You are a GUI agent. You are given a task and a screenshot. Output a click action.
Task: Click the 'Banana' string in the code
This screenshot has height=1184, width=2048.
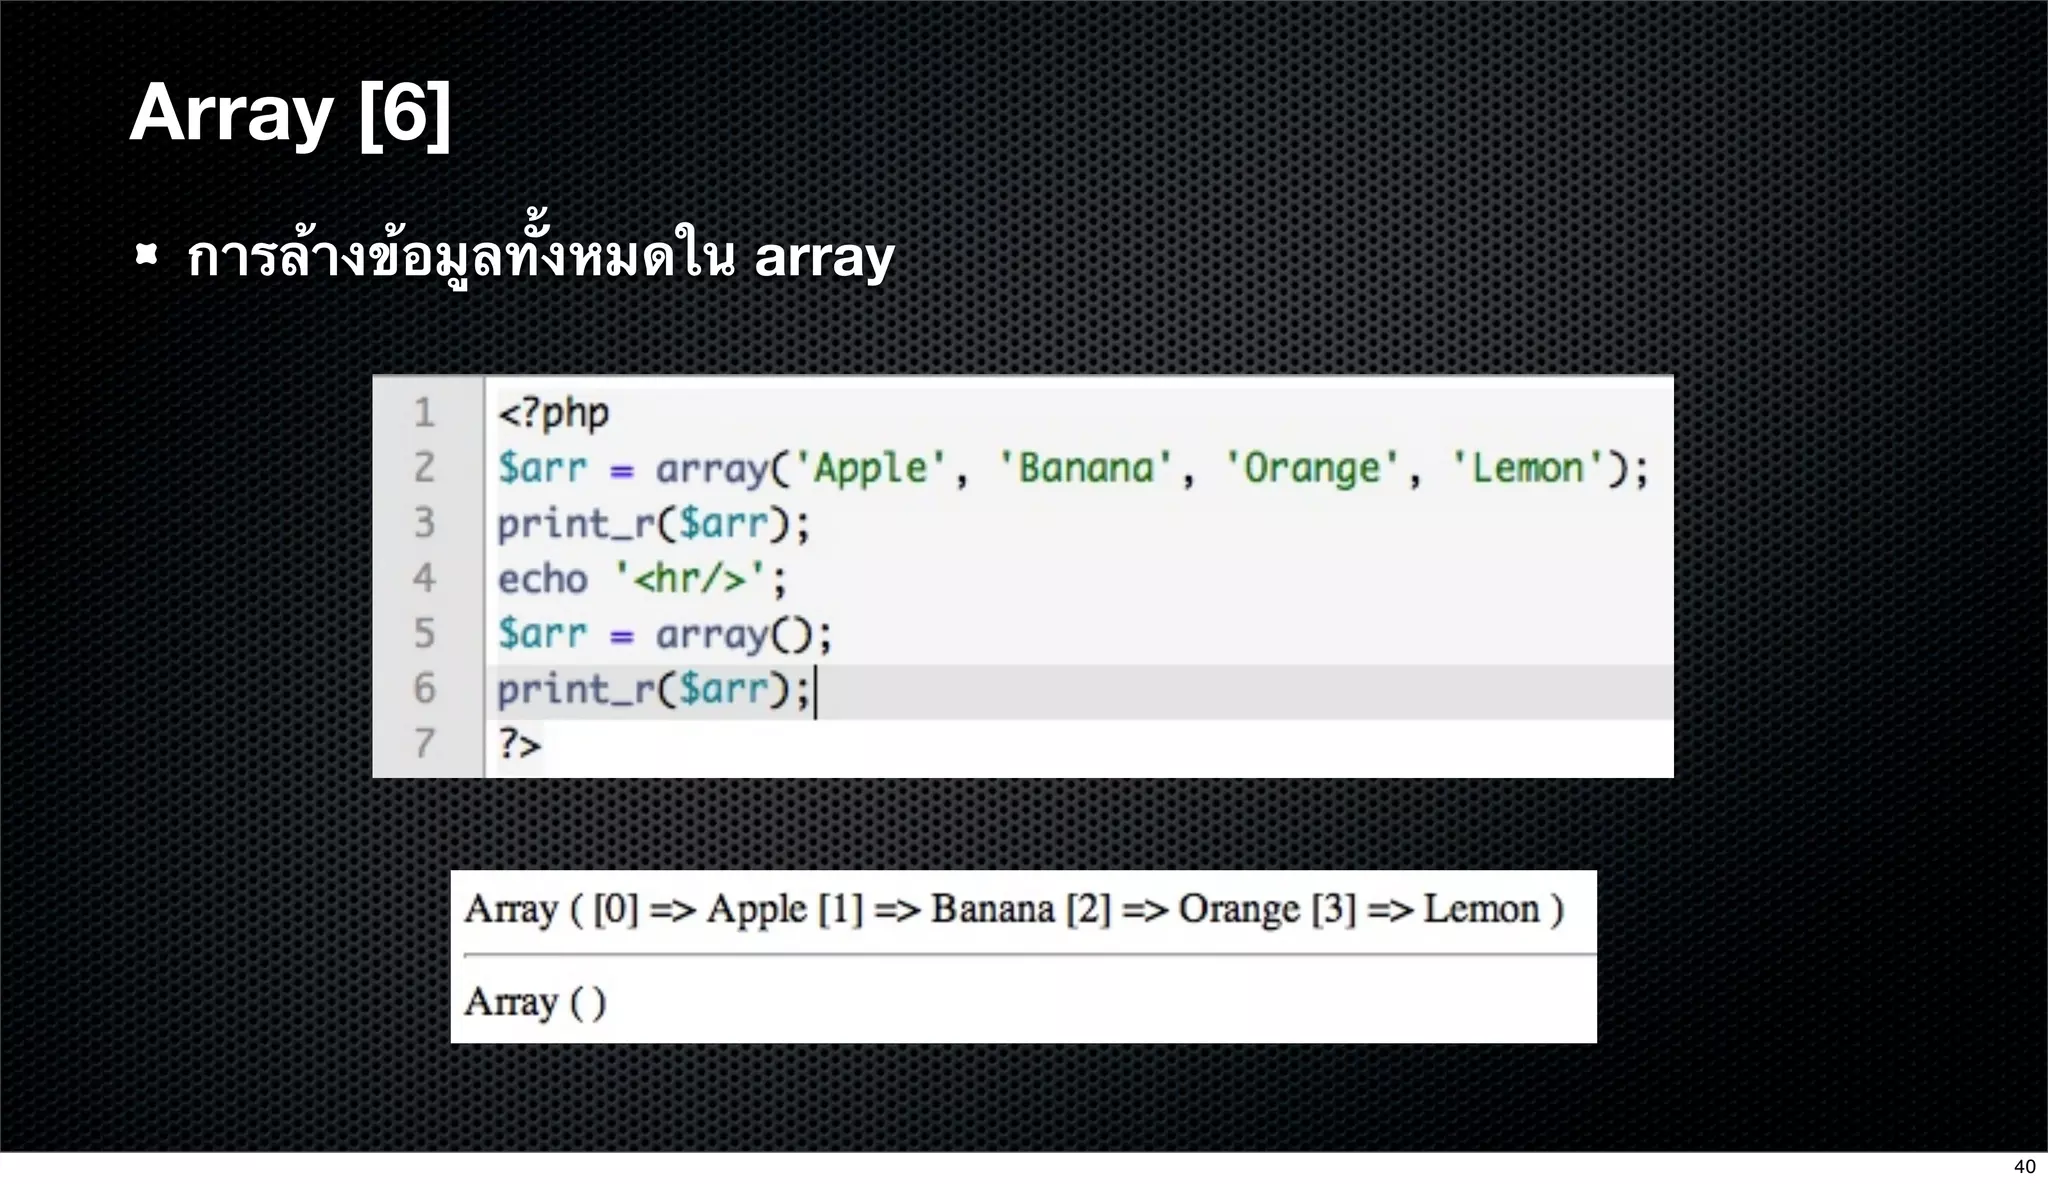tap(1086, 468)
